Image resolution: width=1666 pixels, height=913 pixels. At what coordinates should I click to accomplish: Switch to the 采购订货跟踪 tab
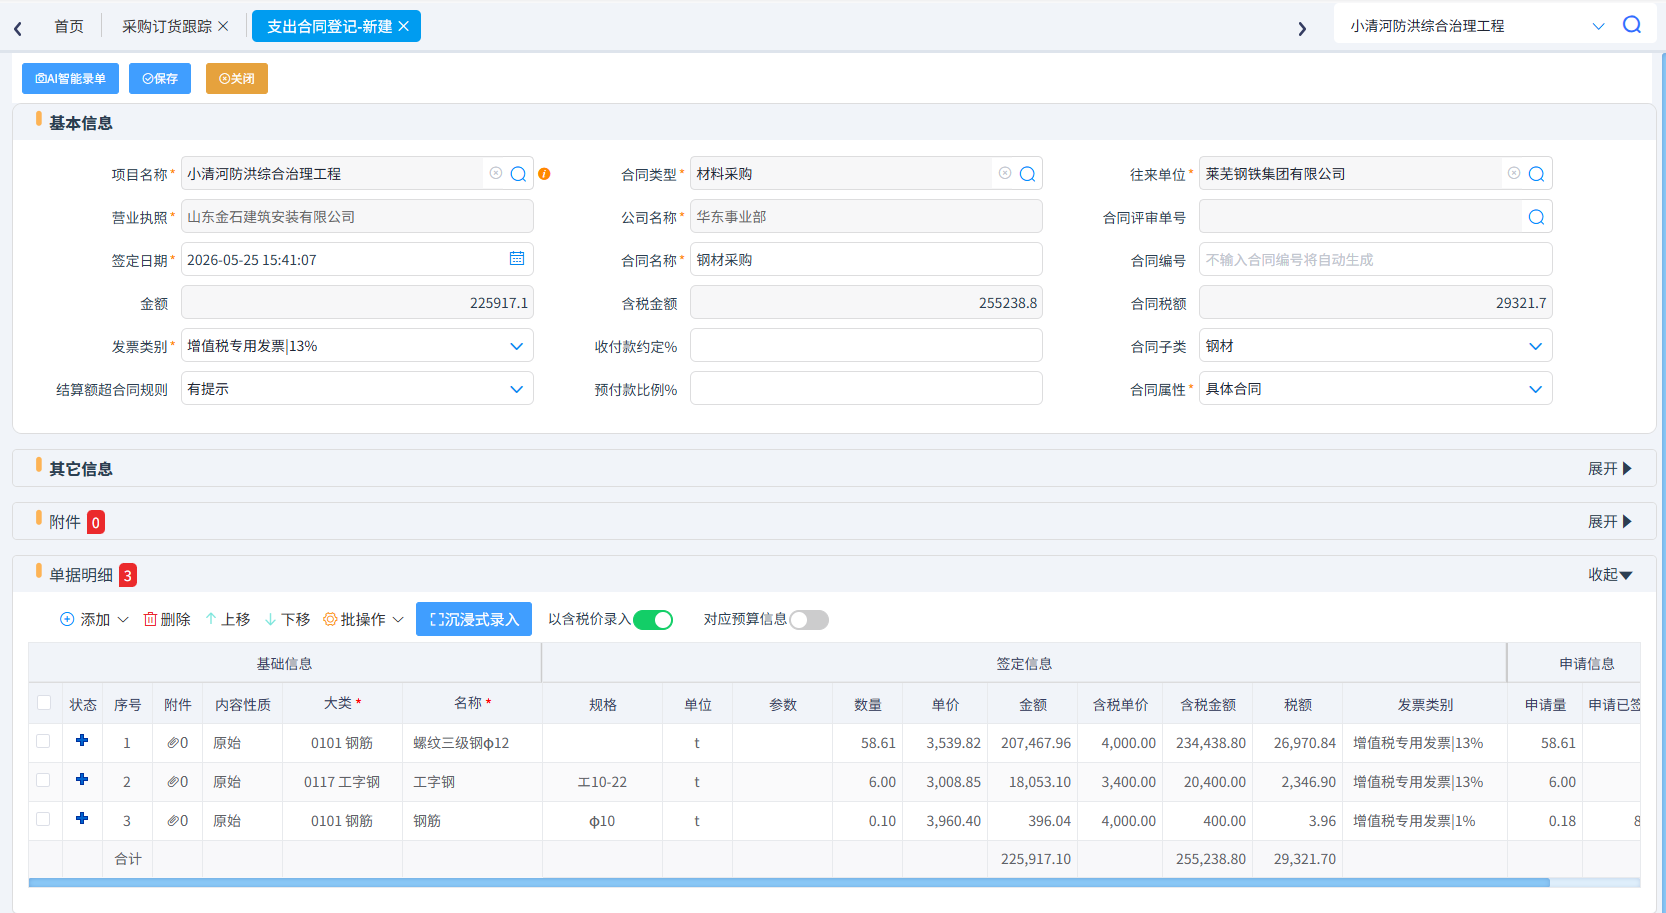(x=167, y=26)
